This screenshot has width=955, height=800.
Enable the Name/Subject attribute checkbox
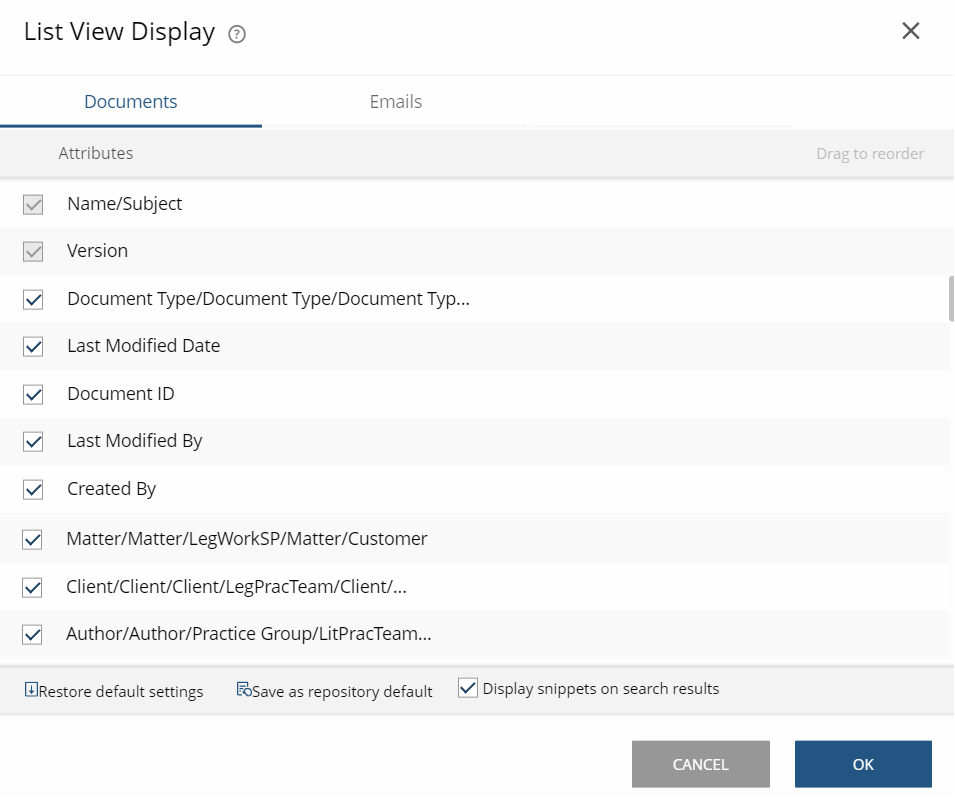pos(32,203)
